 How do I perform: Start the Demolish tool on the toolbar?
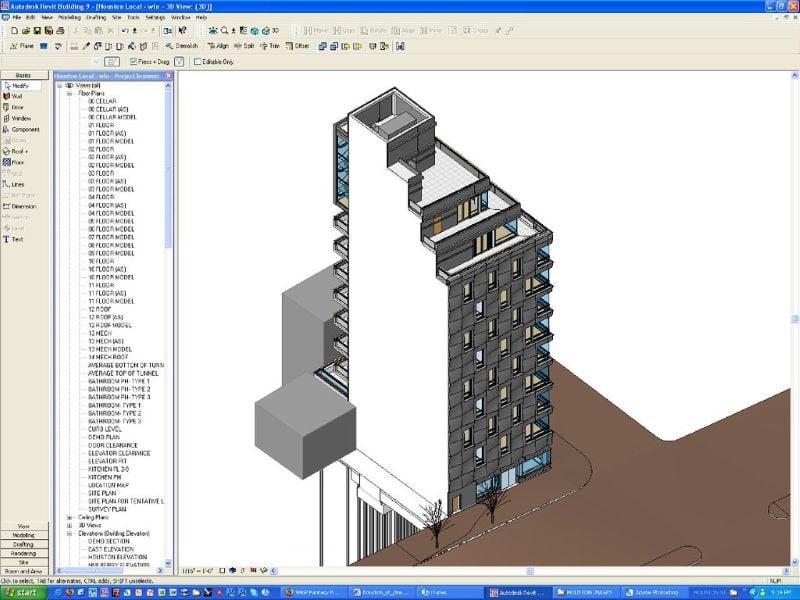click(x=186, y=44)
